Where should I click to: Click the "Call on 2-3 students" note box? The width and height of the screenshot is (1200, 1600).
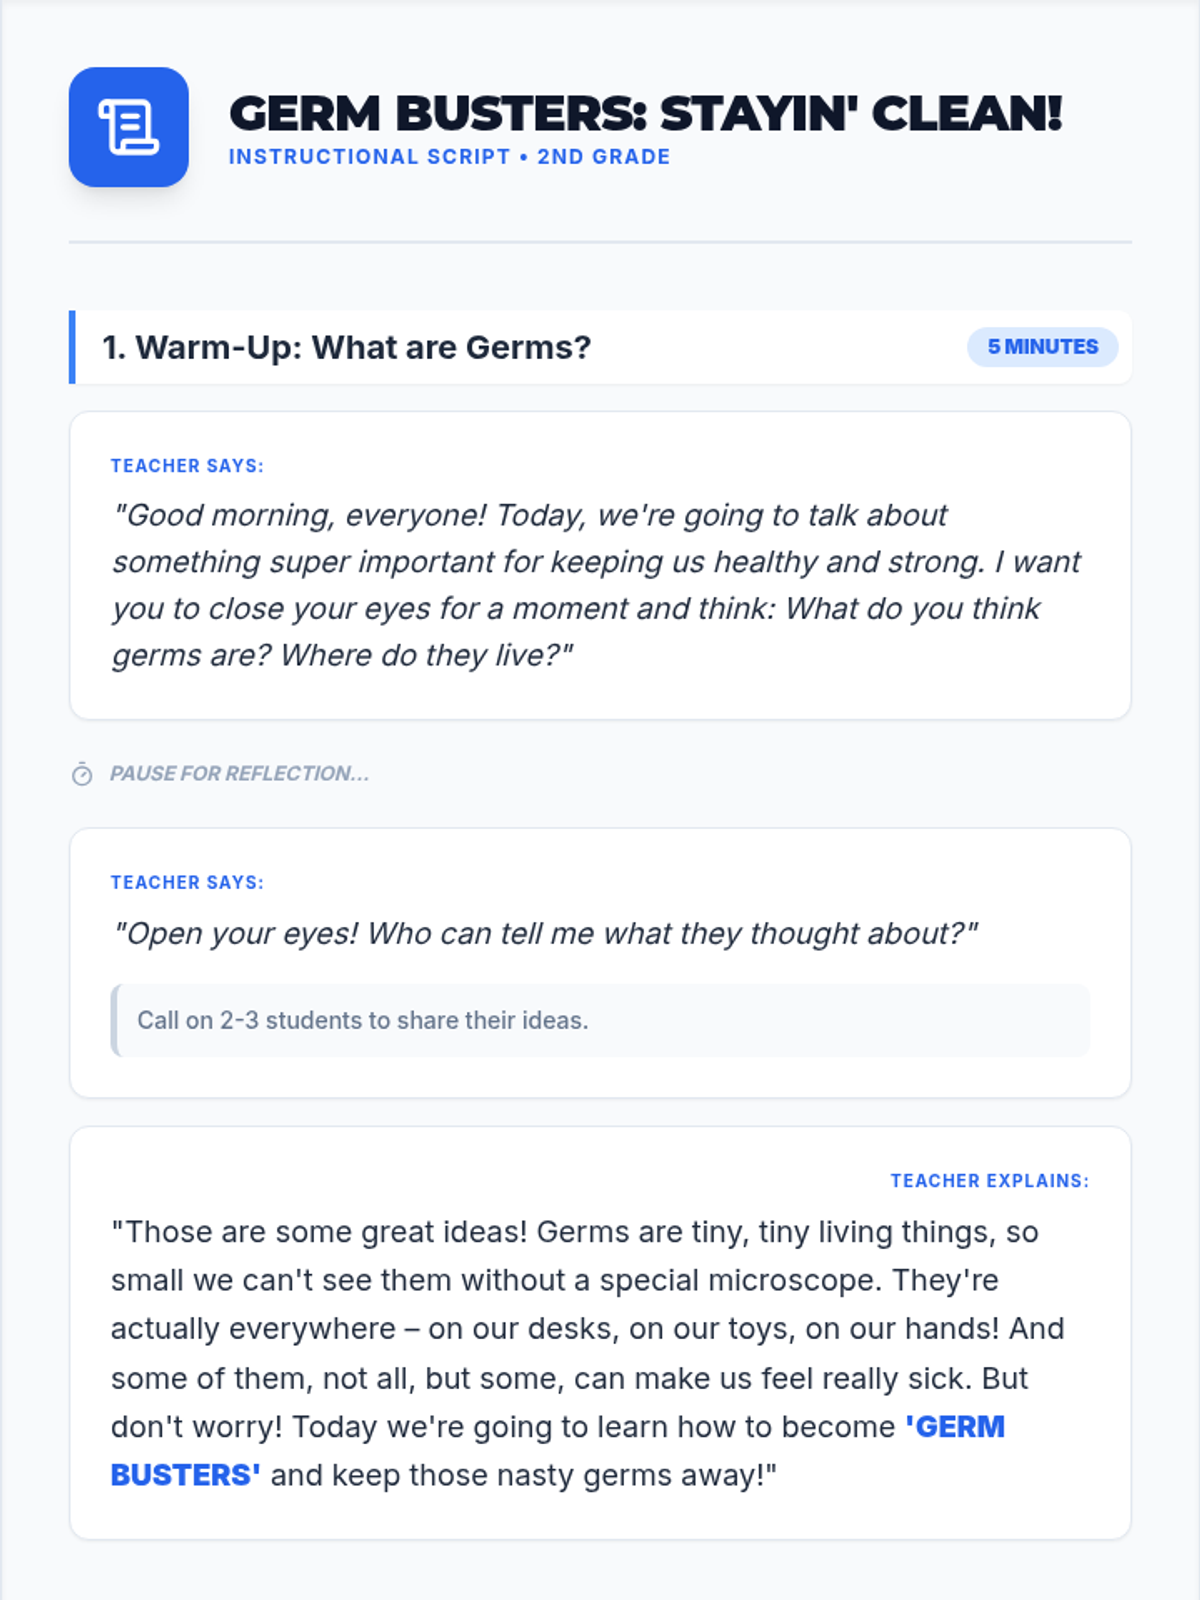point(600,1020)
